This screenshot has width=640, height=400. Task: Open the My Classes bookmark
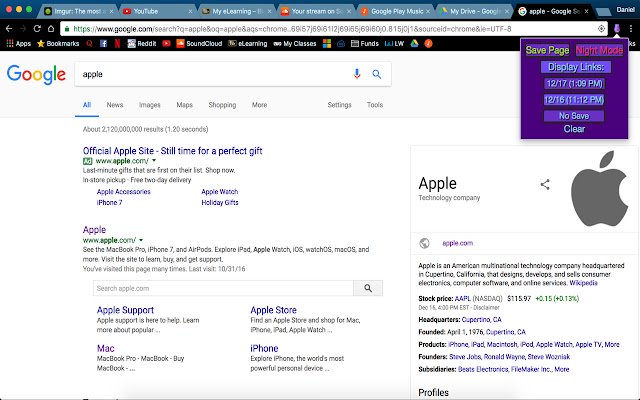click(295, 43)
